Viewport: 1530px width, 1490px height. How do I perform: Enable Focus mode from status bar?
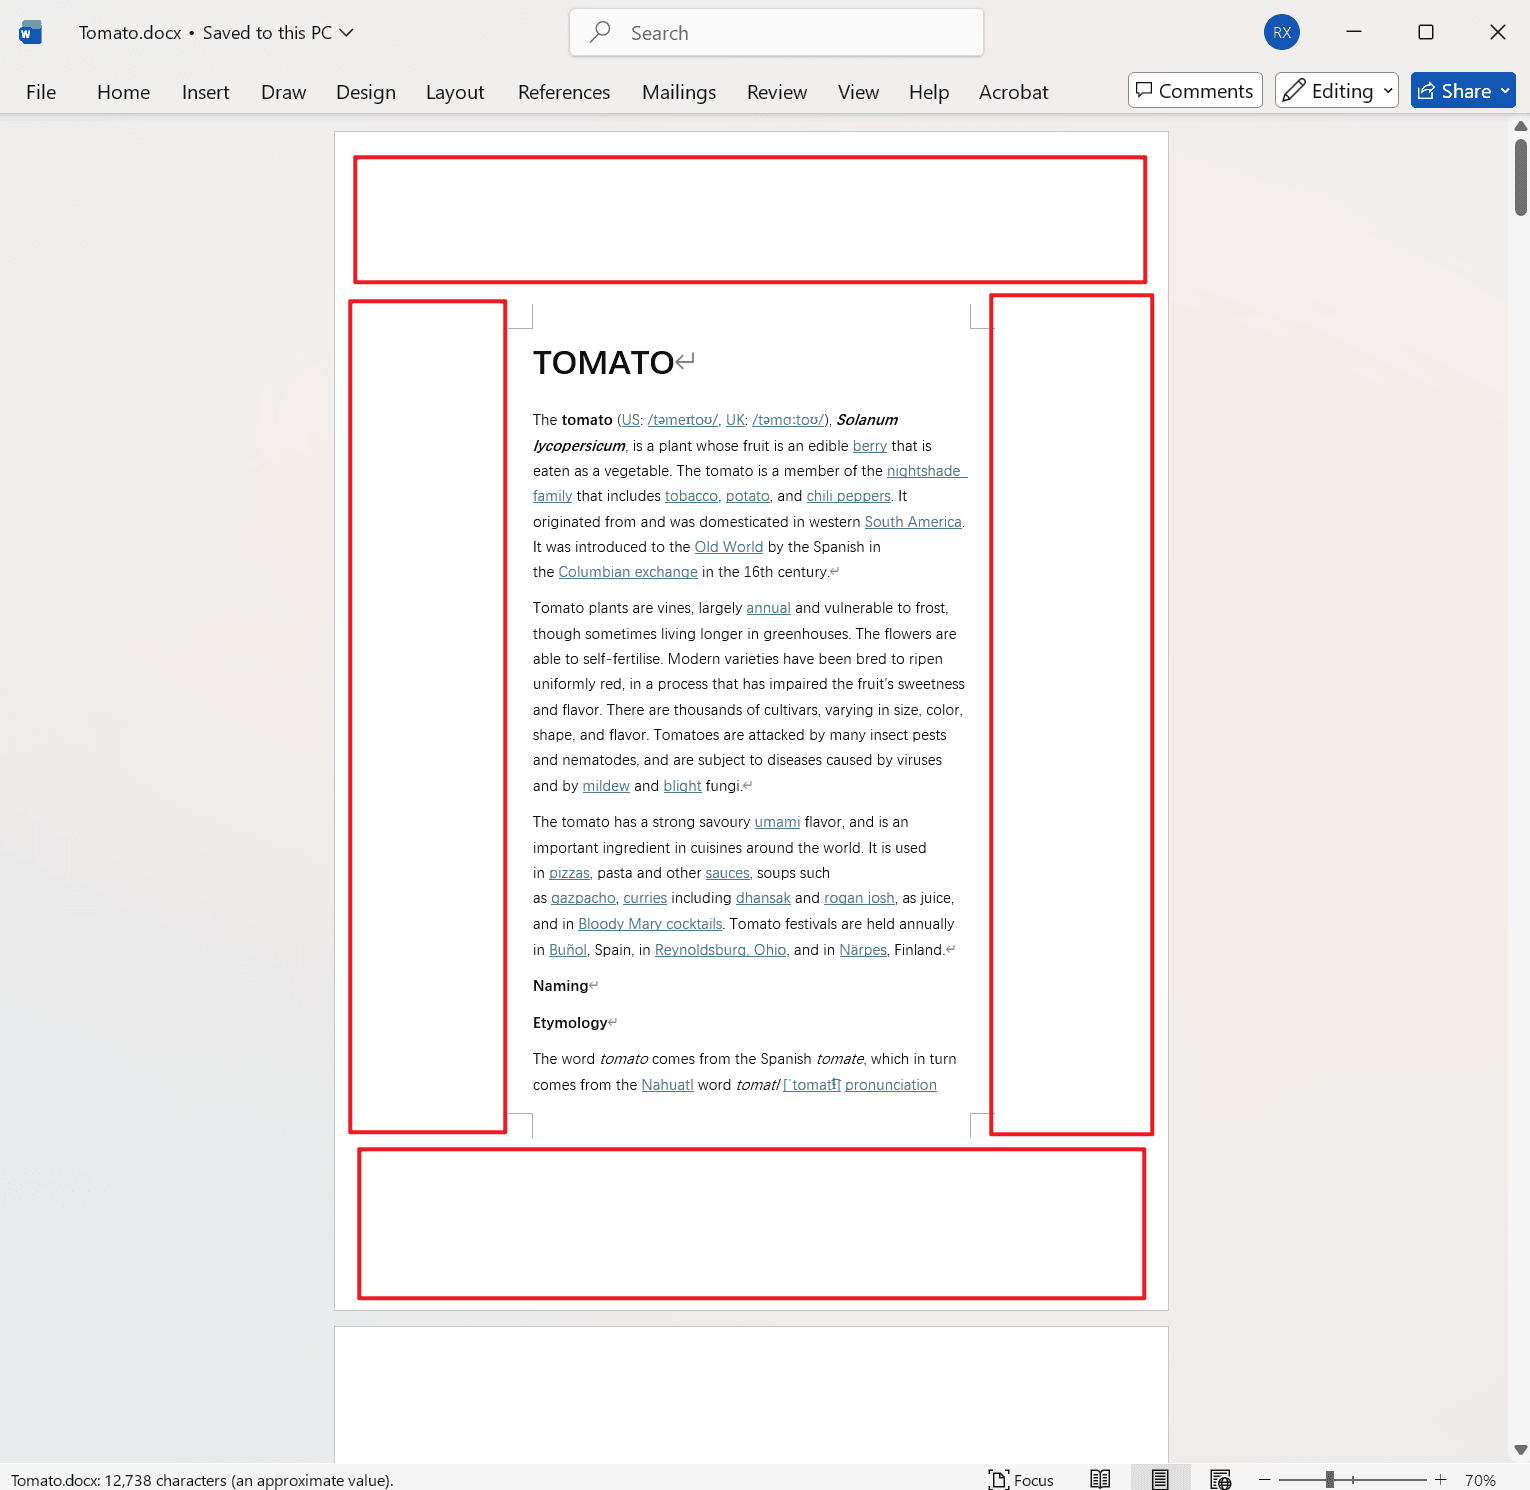tap(1020, 1479)
